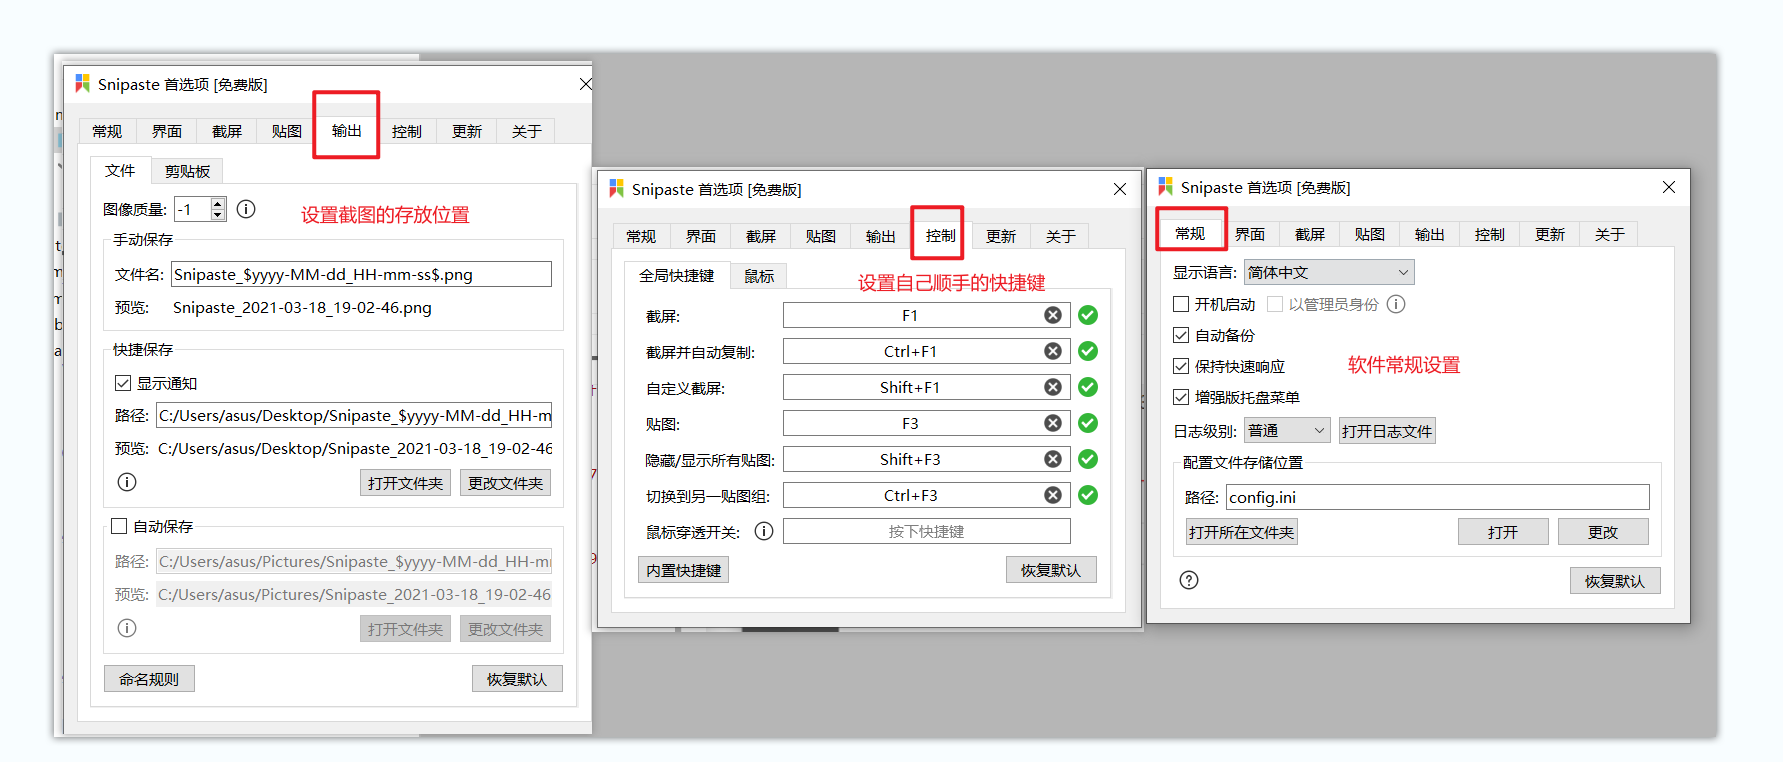Clear the Ctrl+F1 hotkey field
This screenshot has width=1783, height=762.
coord(1053,351)
